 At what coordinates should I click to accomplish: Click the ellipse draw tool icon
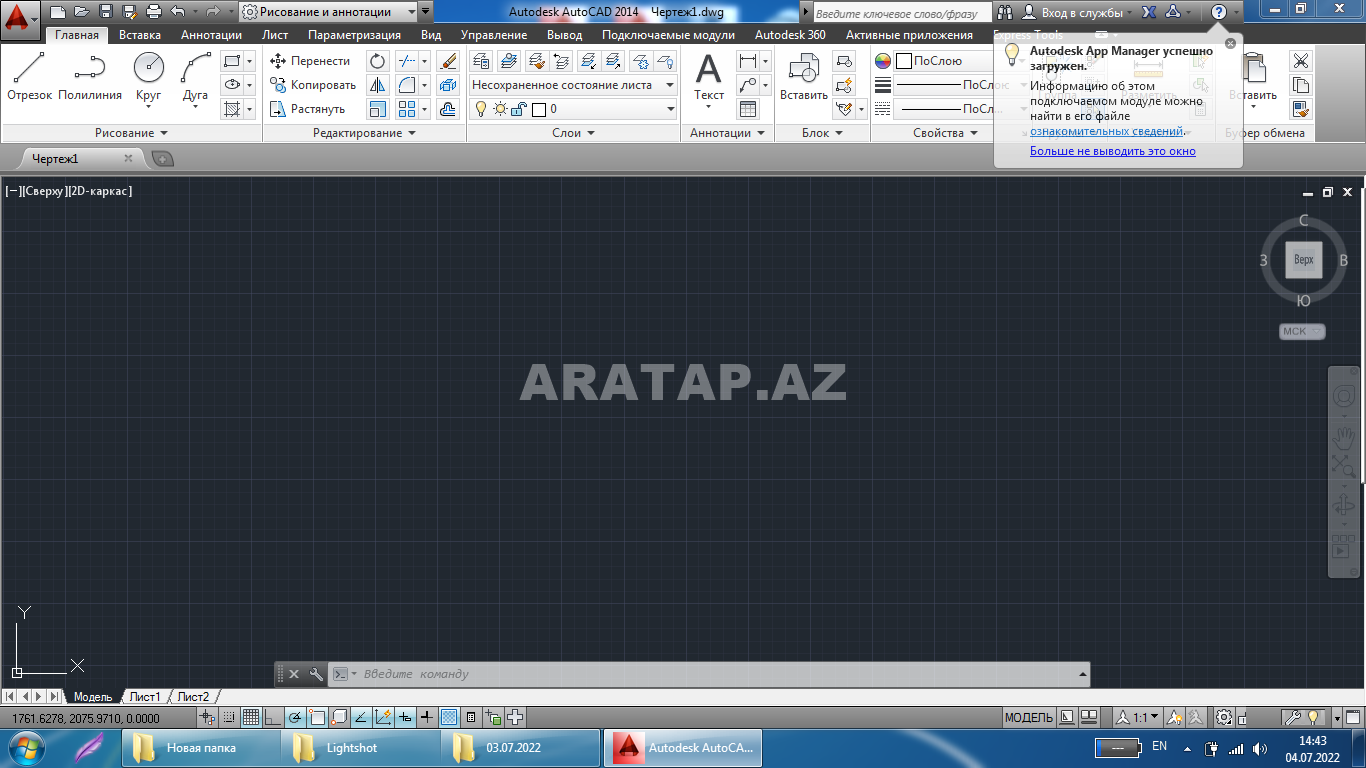232,85
